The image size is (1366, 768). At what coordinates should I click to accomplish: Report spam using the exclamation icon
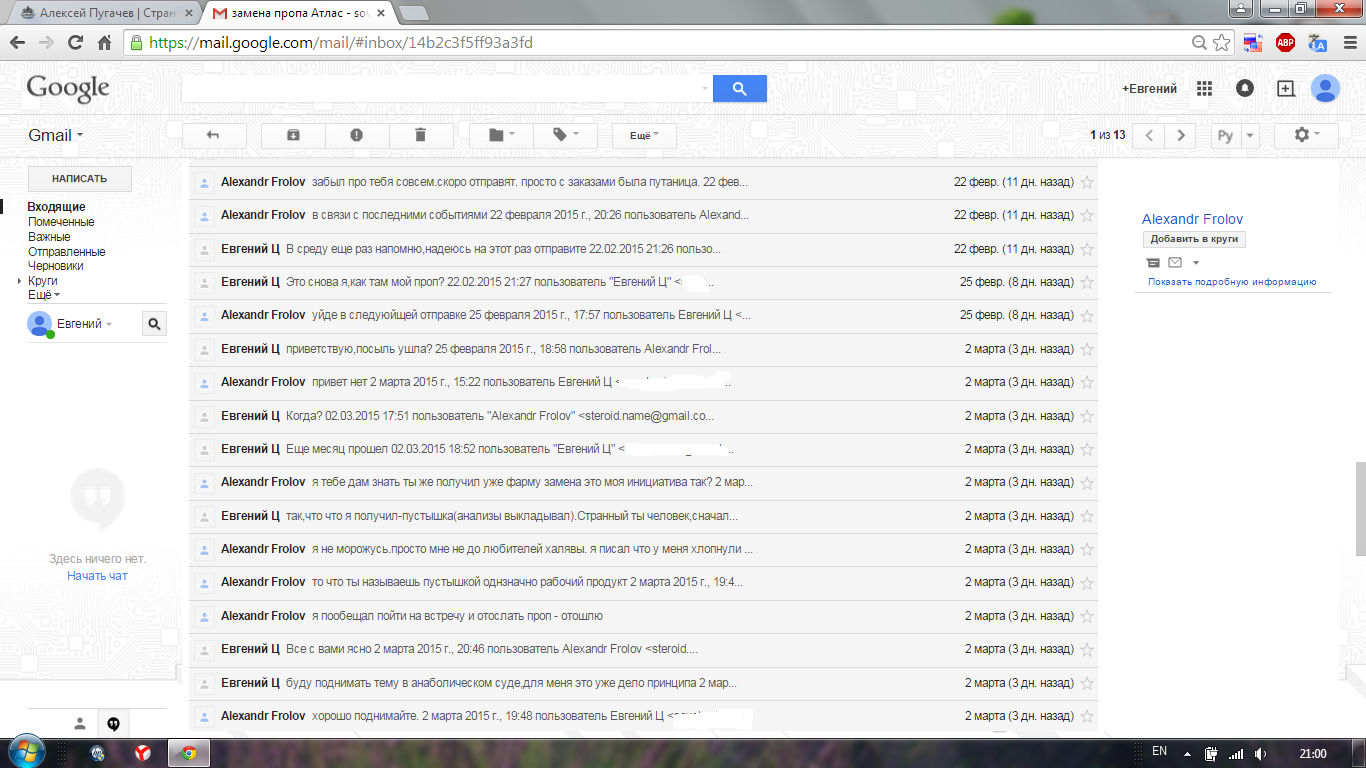356,136
